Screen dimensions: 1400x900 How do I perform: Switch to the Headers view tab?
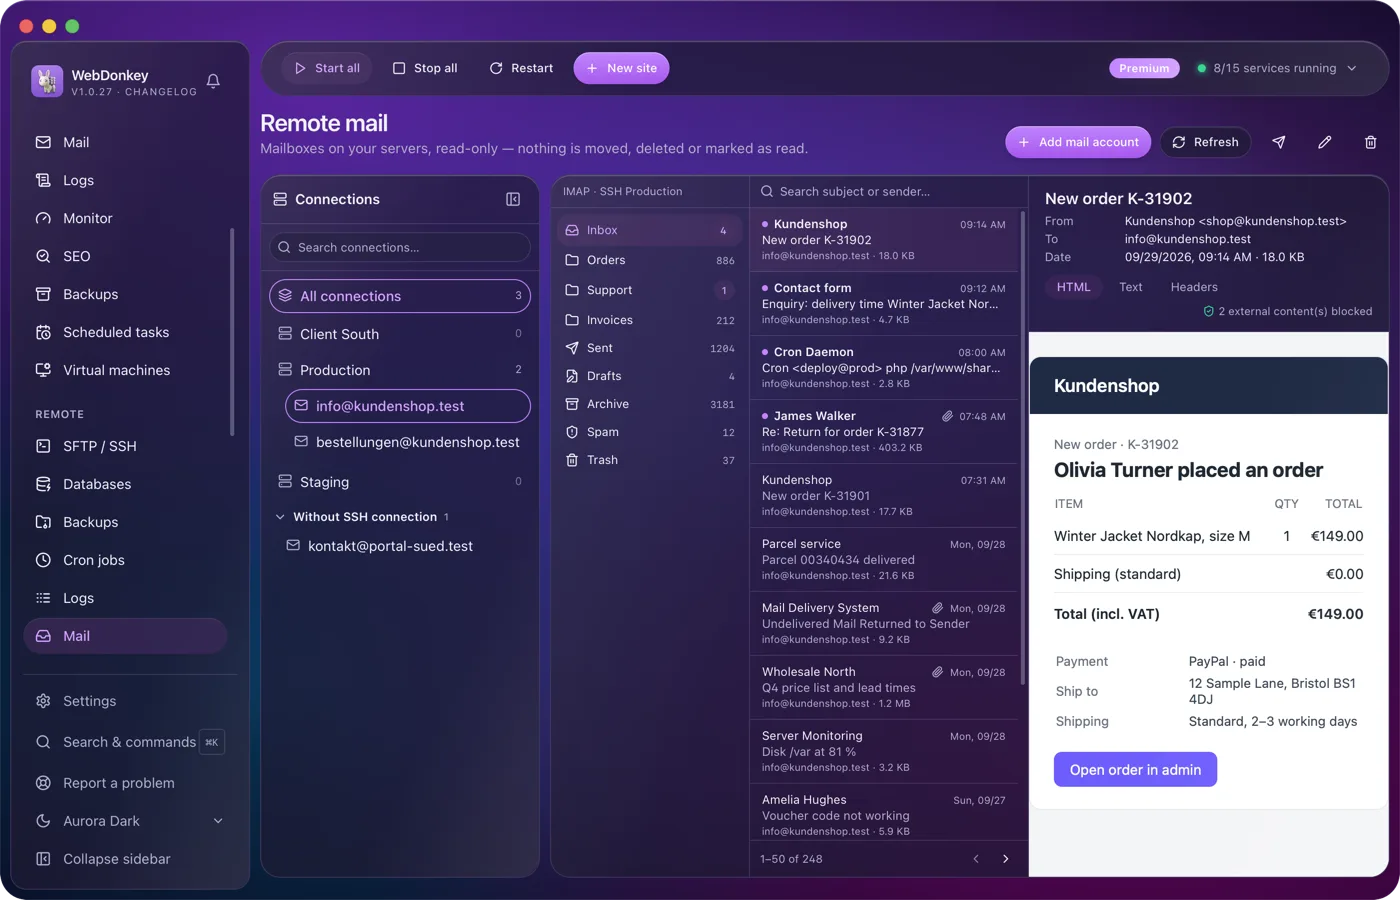coord(1194,287)
